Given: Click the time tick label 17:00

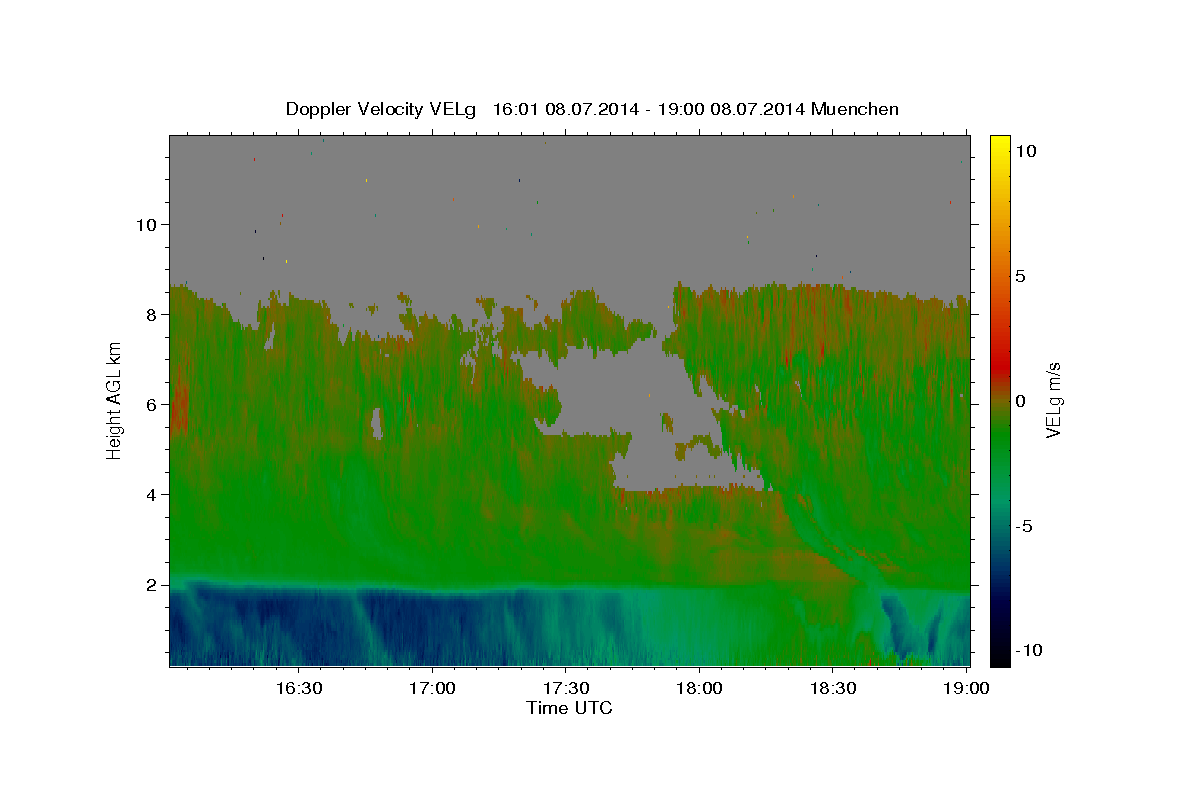Looking at the screenshot, I should (432, 689).
